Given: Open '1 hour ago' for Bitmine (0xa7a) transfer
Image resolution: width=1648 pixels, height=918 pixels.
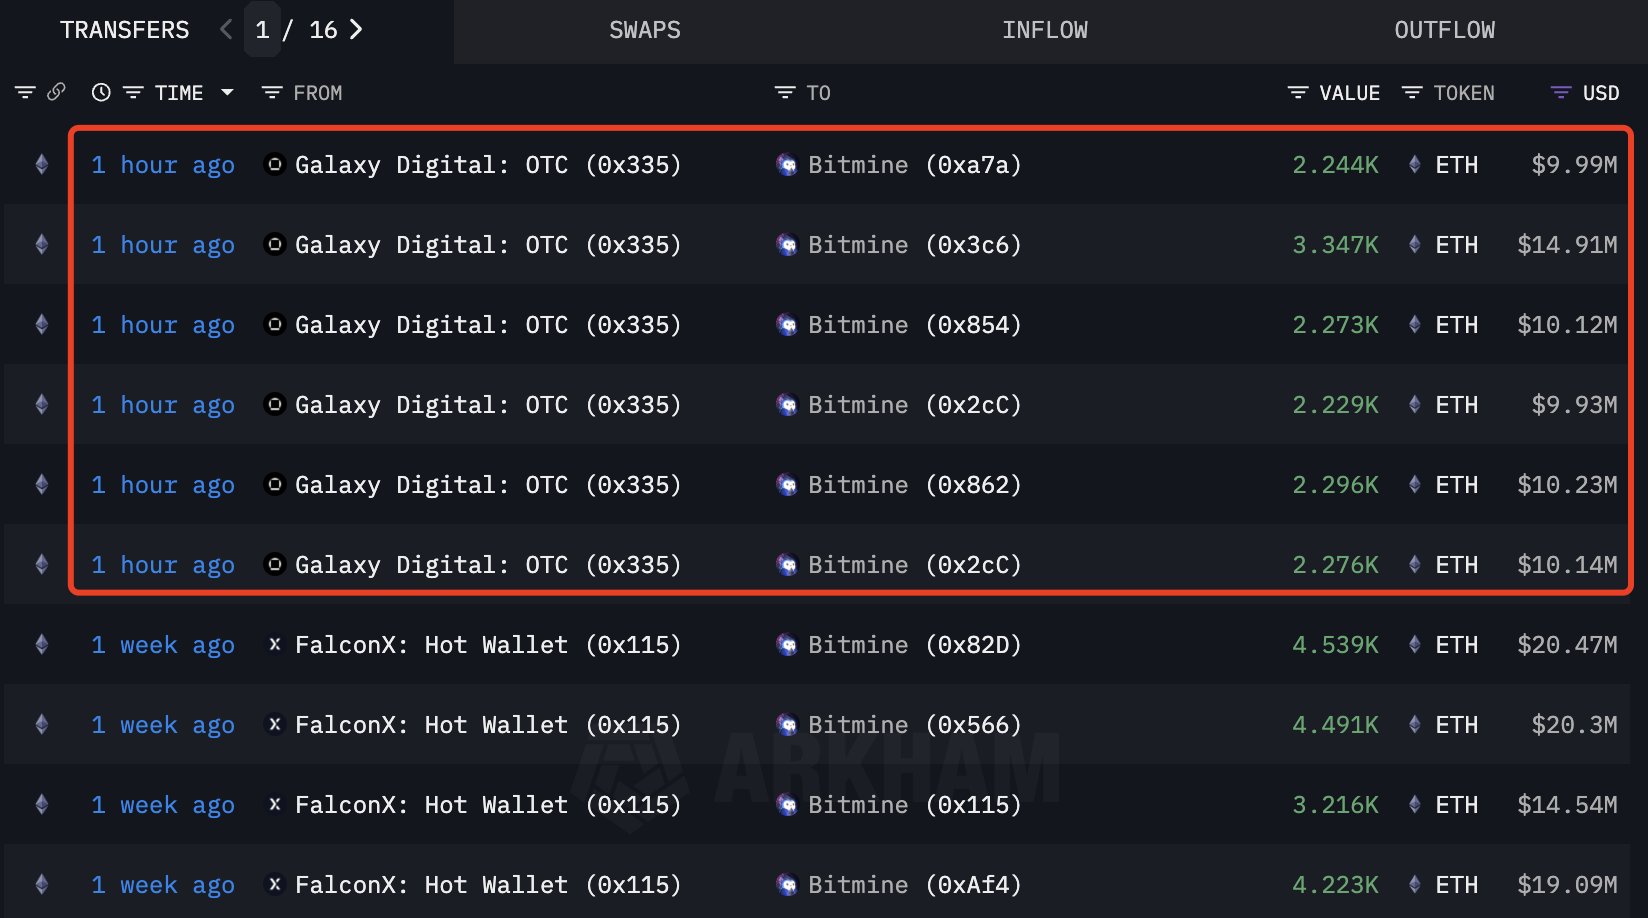Looking at the screenshot, I should click(163, 165).
